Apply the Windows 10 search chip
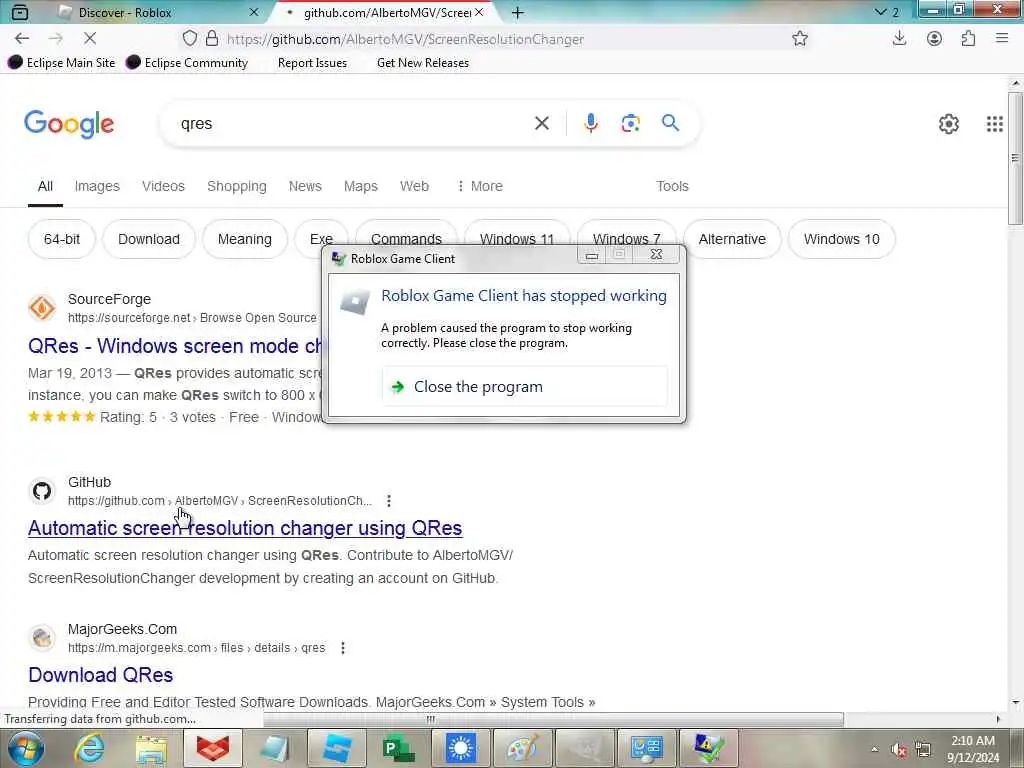This screenshot has height=768, width=1024. coord(841,239)
